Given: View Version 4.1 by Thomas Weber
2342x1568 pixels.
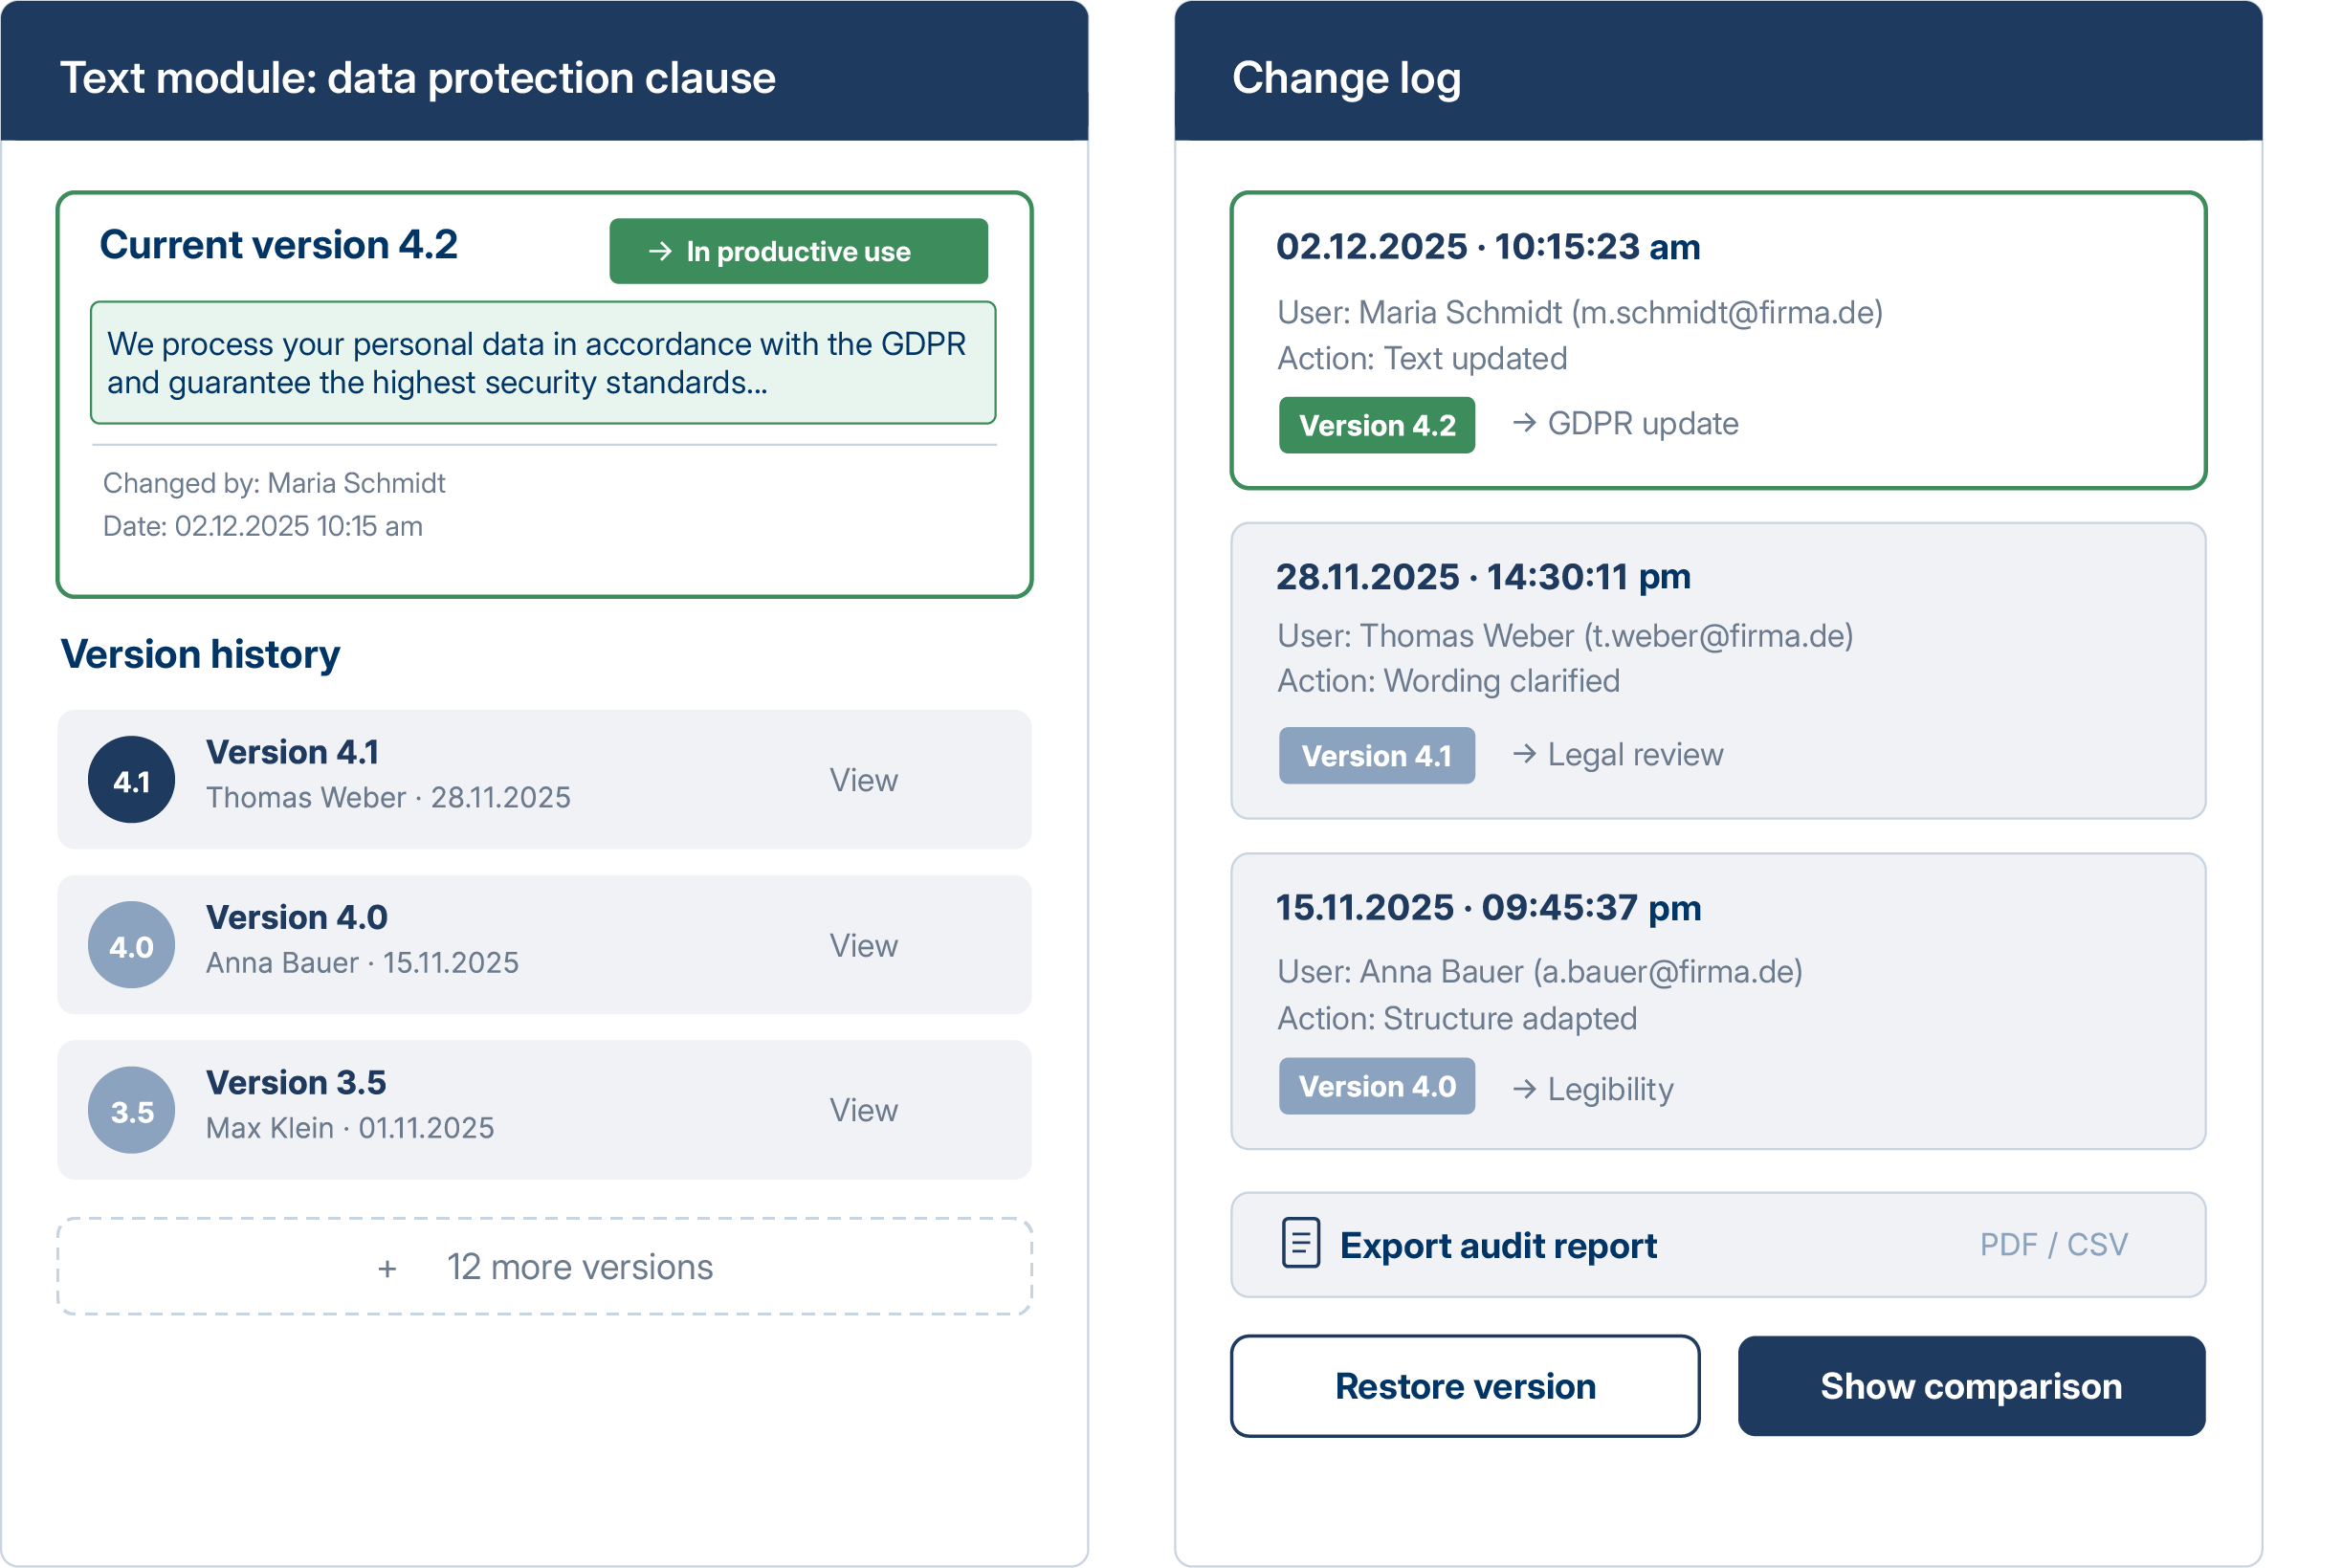Looking at the screenshot, I should (x=863, y=780).
